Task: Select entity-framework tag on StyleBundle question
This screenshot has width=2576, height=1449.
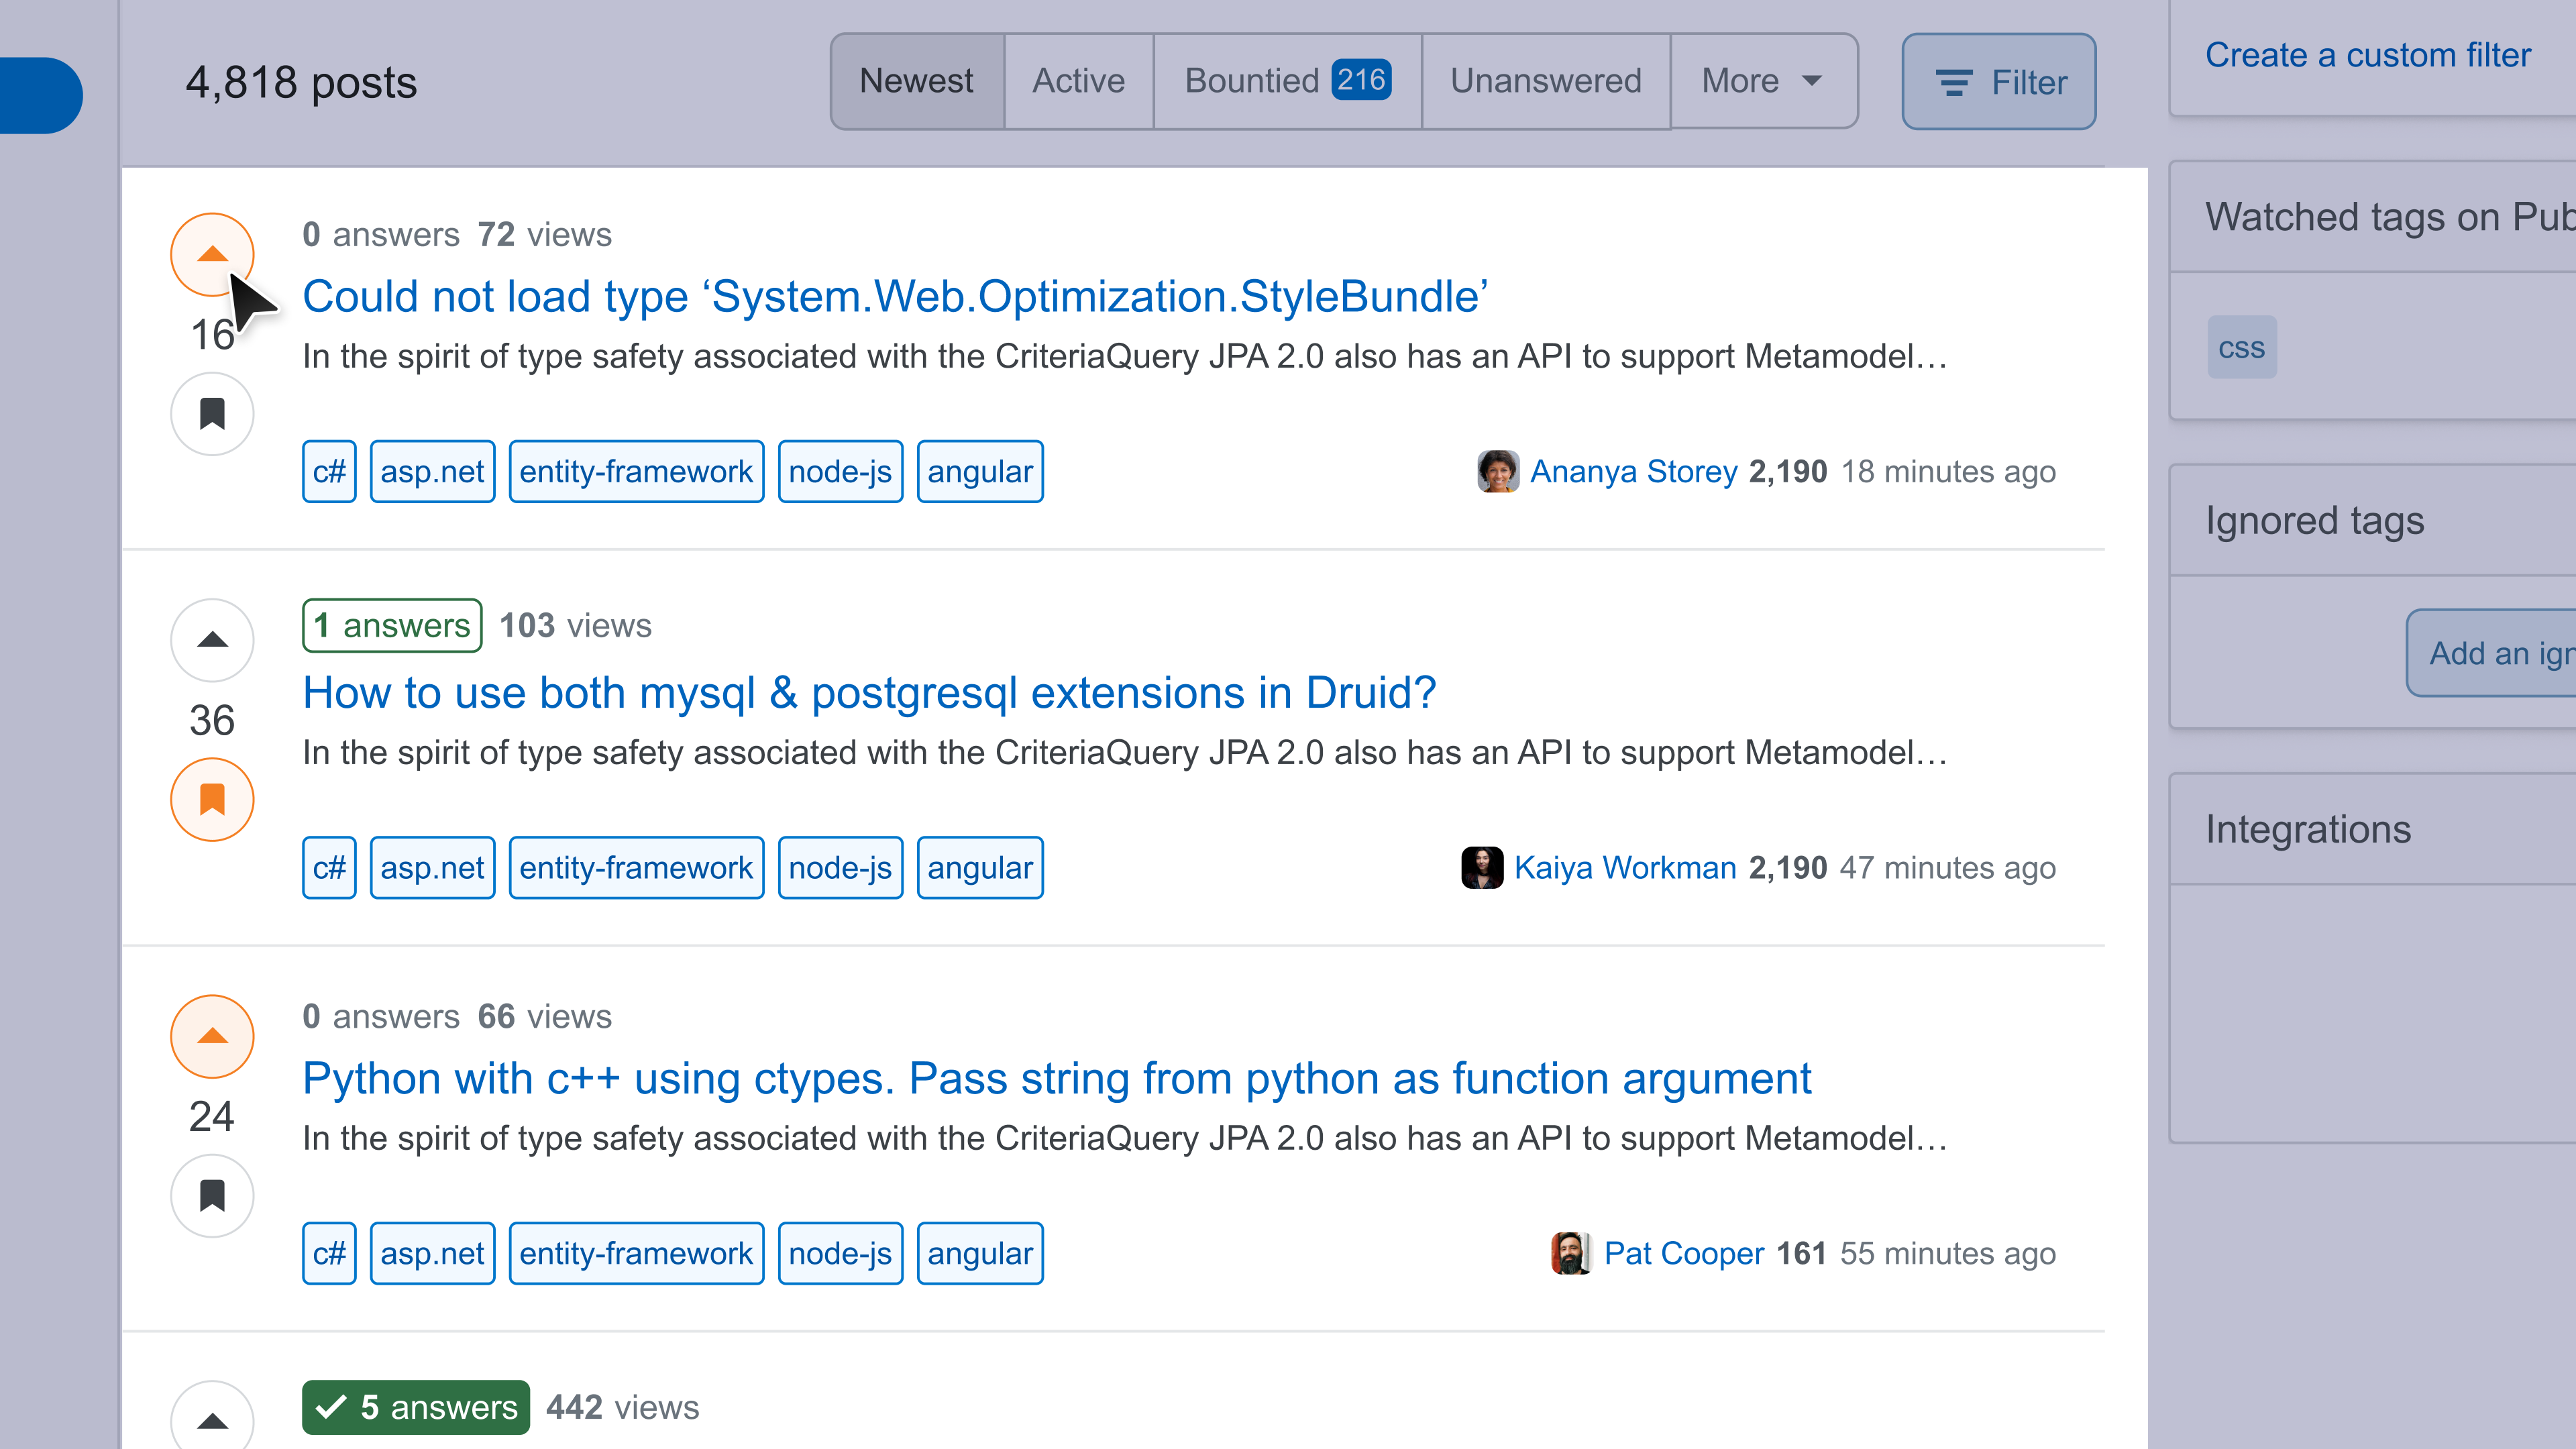Action: [x=636, y=471]
